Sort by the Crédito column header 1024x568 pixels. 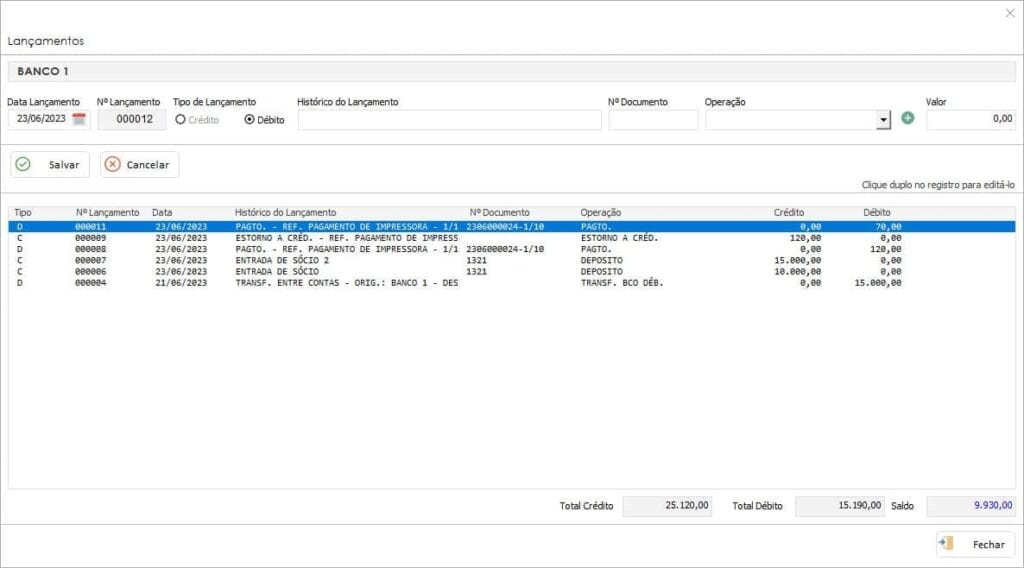(788, 212)
